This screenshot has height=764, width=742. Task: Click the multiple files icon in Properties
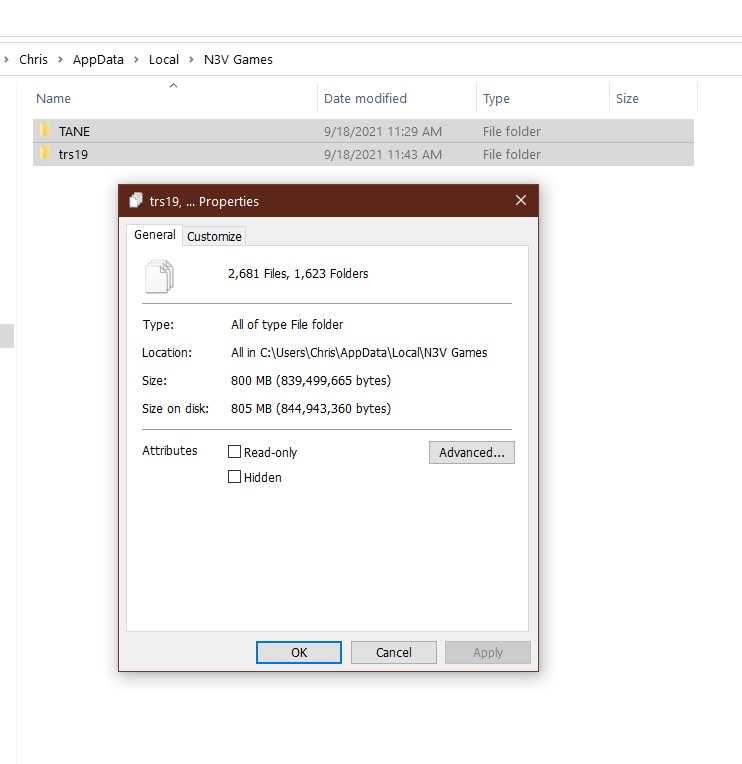point(159,276)
